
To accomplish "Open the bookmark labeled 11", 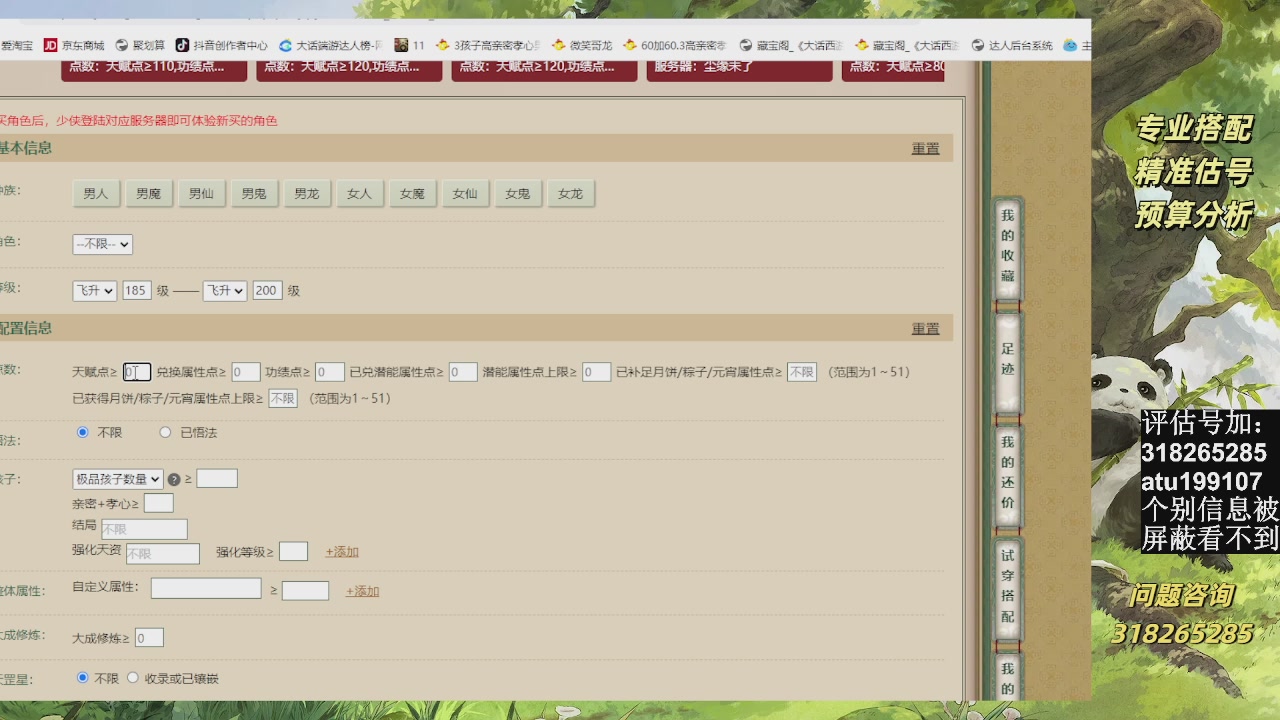I will coord(410,45).
